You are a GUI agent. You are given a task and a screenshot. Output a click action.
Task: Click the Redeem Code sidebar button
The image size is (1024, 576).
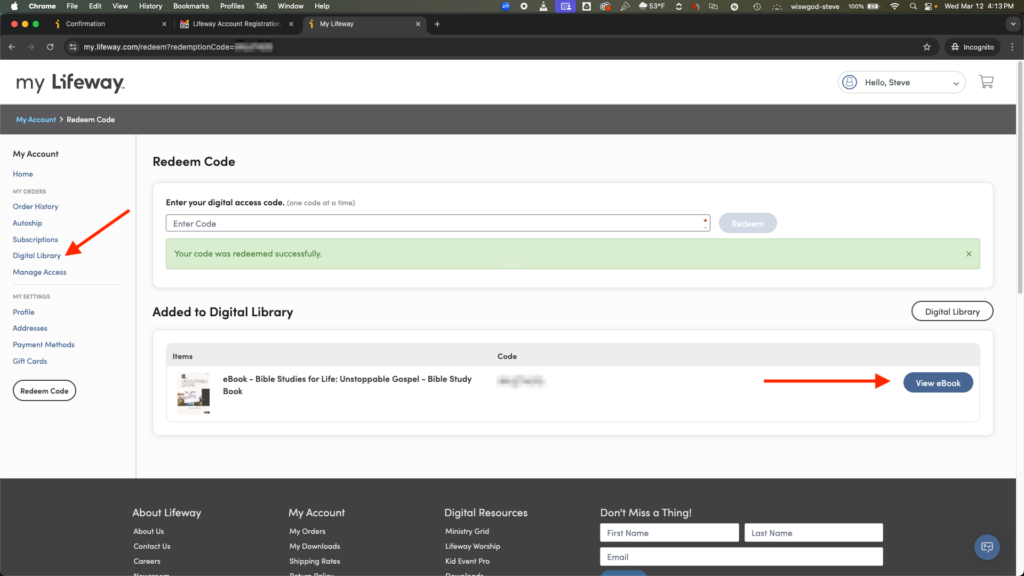click(44, 391)
